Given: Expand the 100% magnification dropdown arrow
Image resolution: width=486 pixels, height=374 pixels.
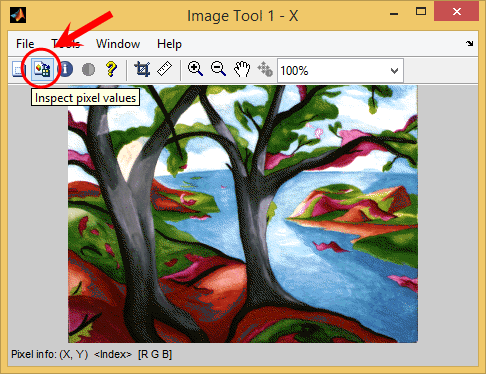Looking at the screenshot, I should coord(394,71).
